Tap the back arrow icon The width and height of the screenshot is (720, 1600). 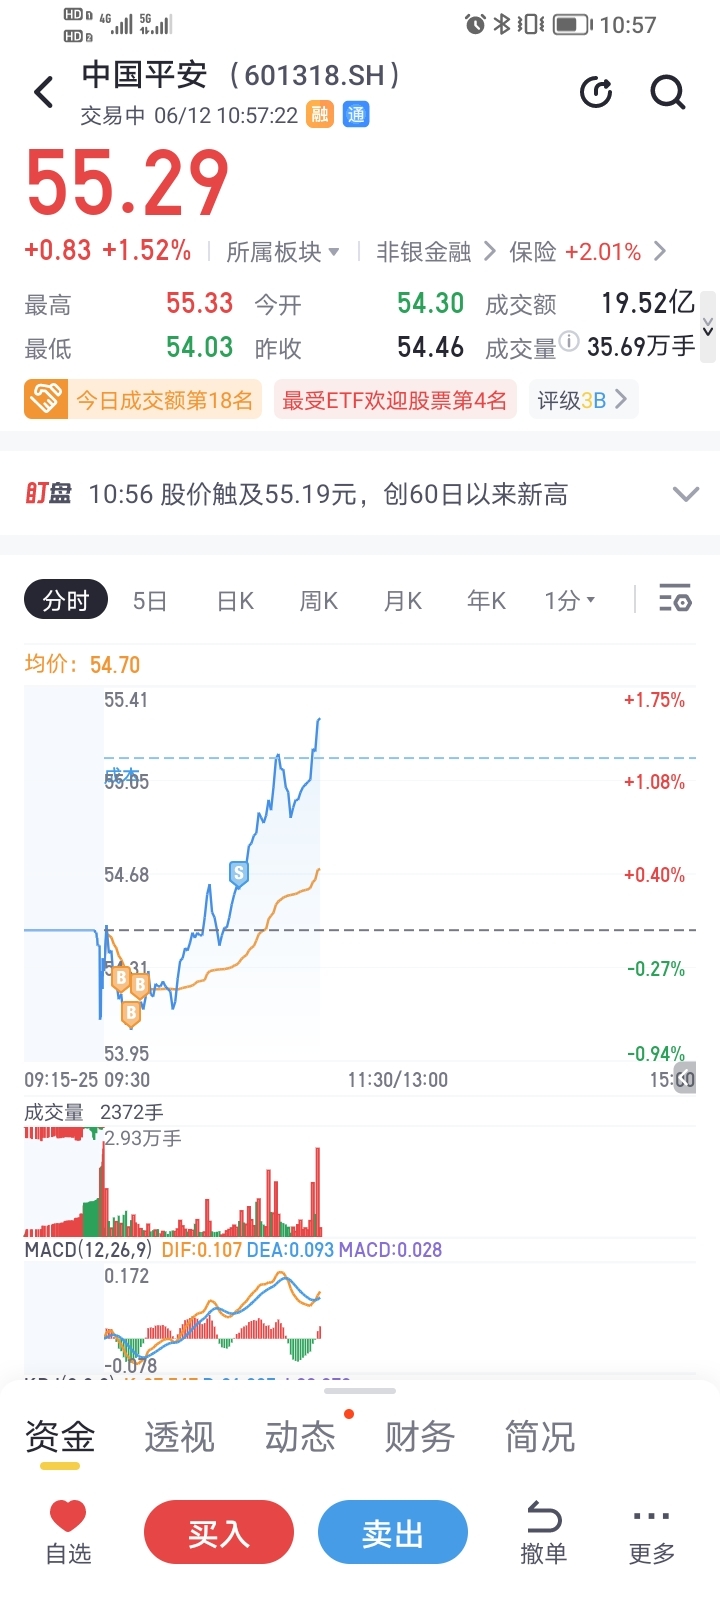pos(44,93)
